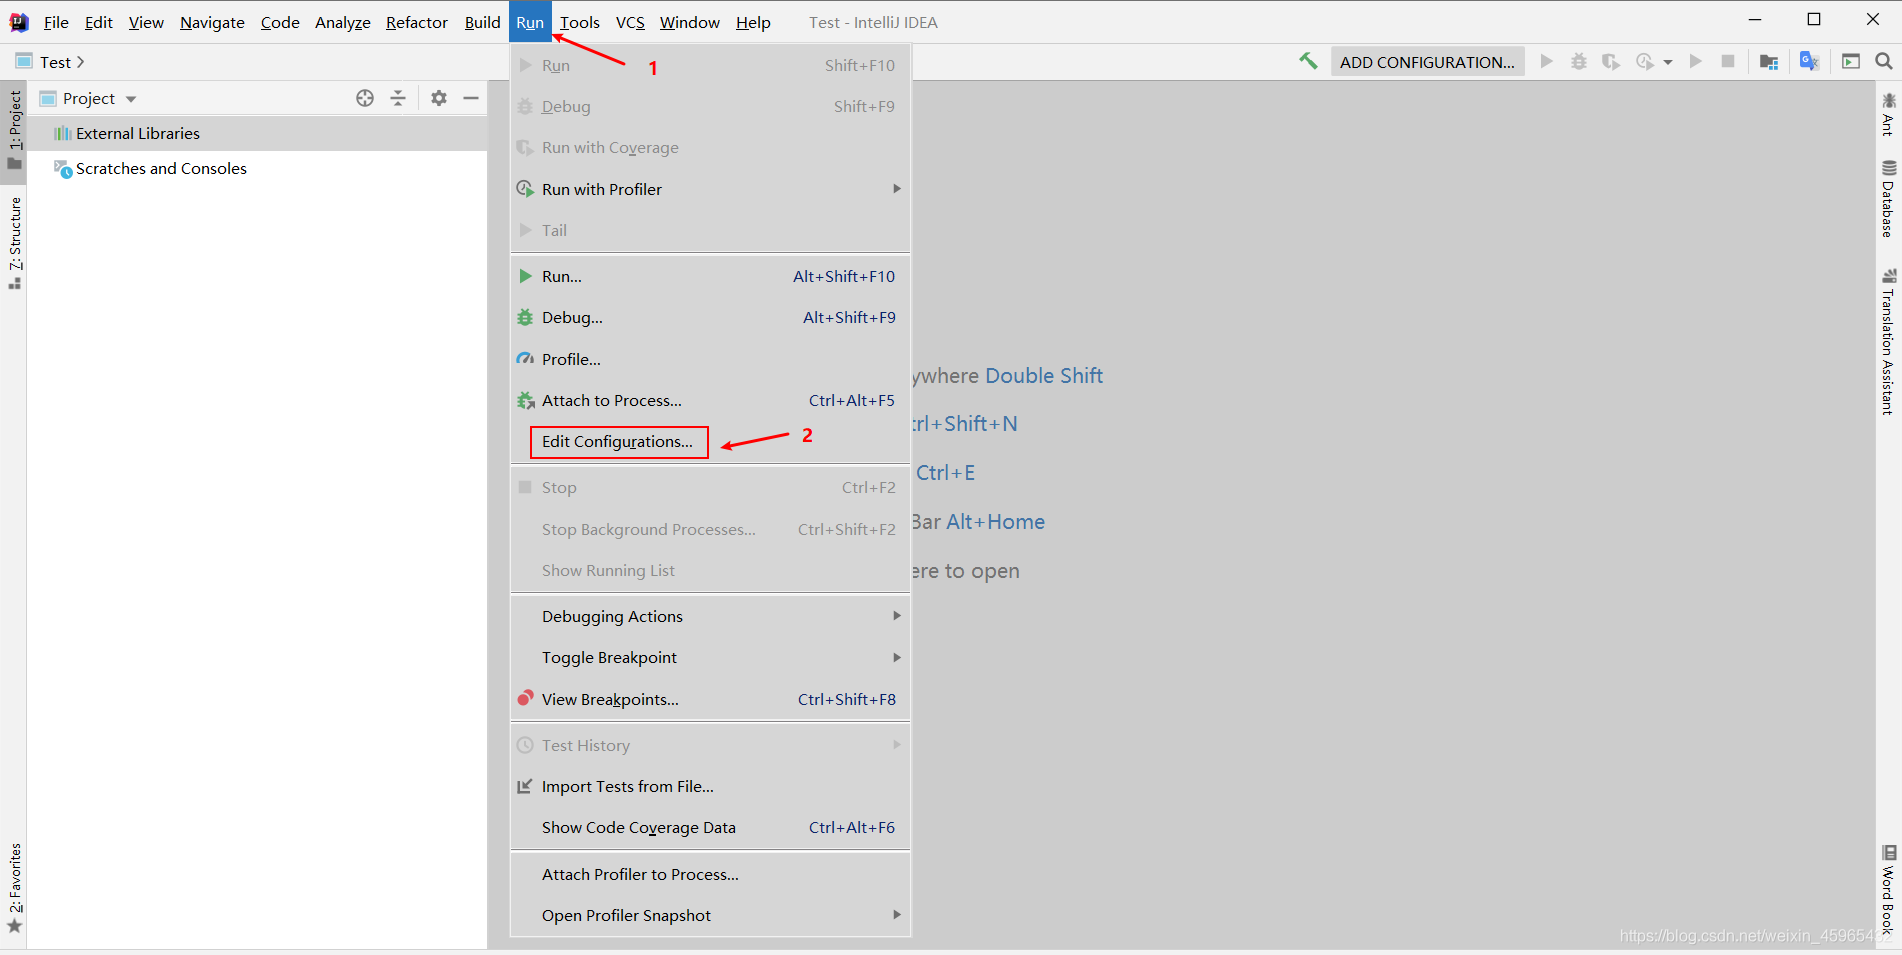Click the ADD CONFIGURATION... button
Screen dimensions: 1902x955
pos(1427,62)
